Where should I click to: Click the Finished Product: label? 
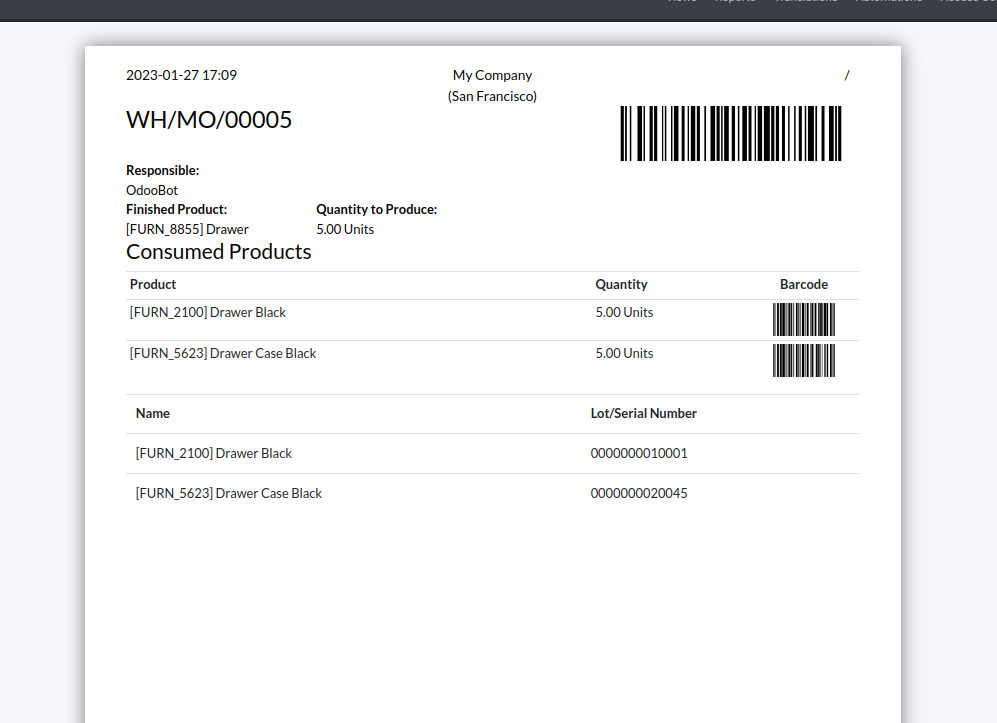coord(176,209)
